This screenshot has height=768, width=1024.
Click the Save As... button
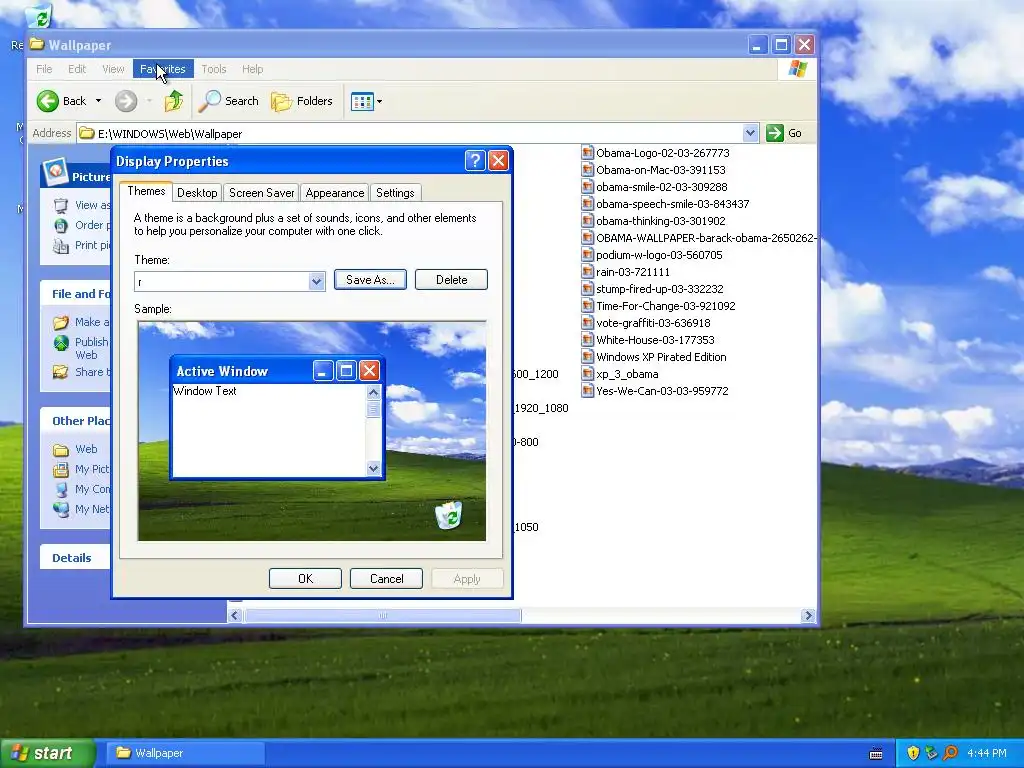point(370,280)
